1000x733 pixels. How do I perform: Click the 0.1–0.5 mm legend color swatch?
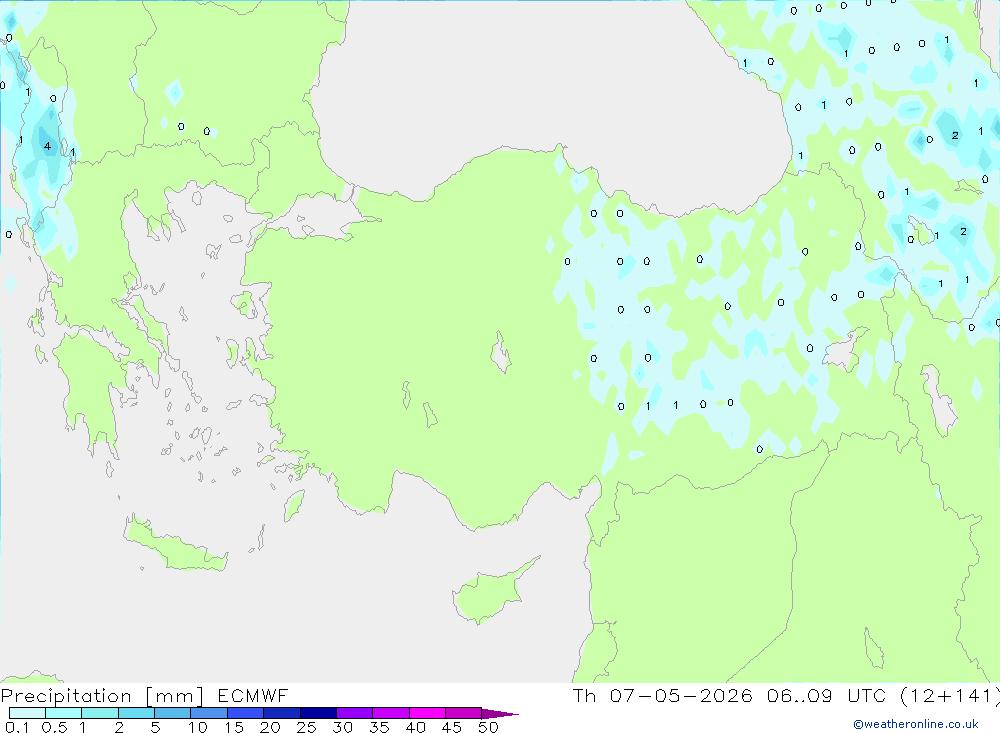point(27,713)
